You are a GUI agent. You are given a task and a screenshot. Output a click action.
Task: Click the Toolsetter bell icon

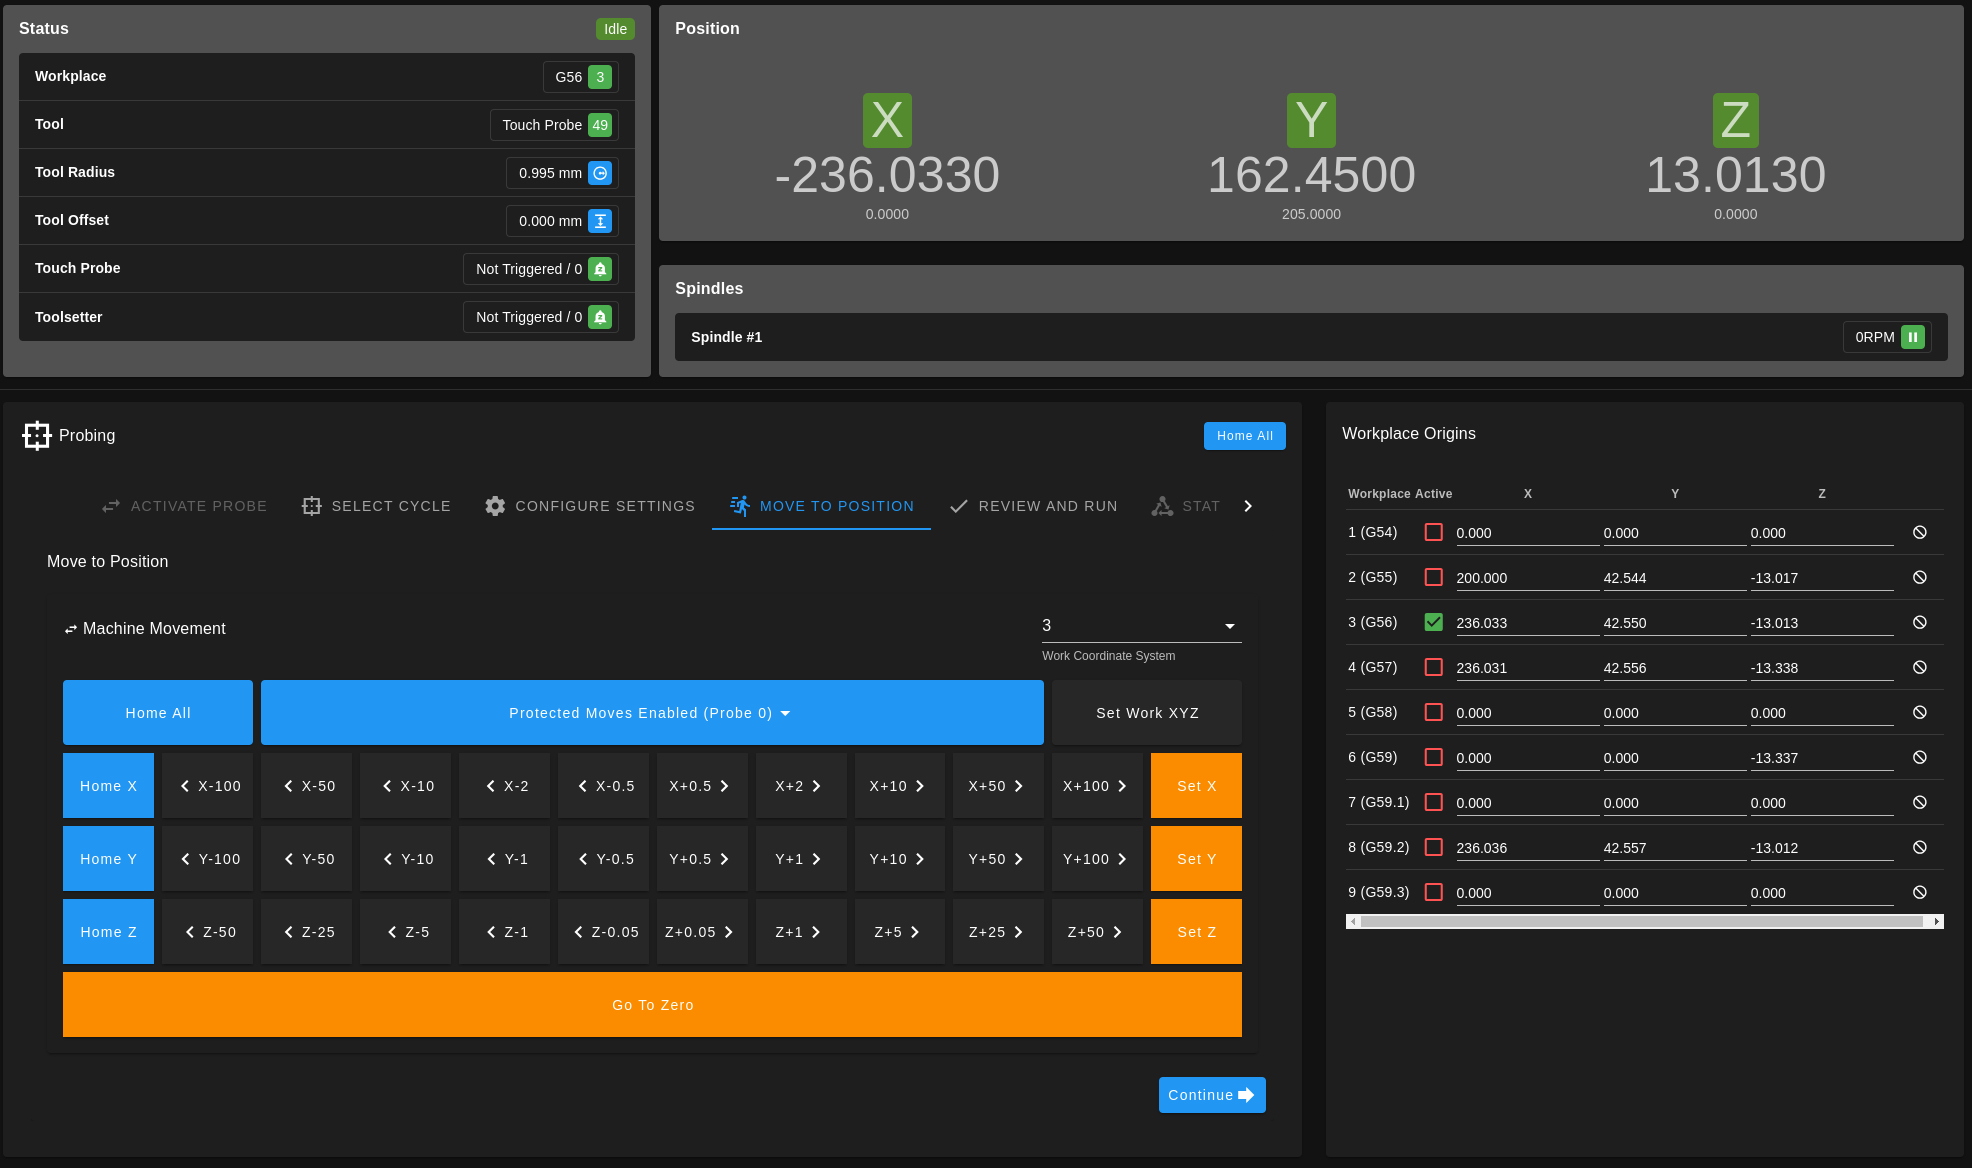coord(600,317)
